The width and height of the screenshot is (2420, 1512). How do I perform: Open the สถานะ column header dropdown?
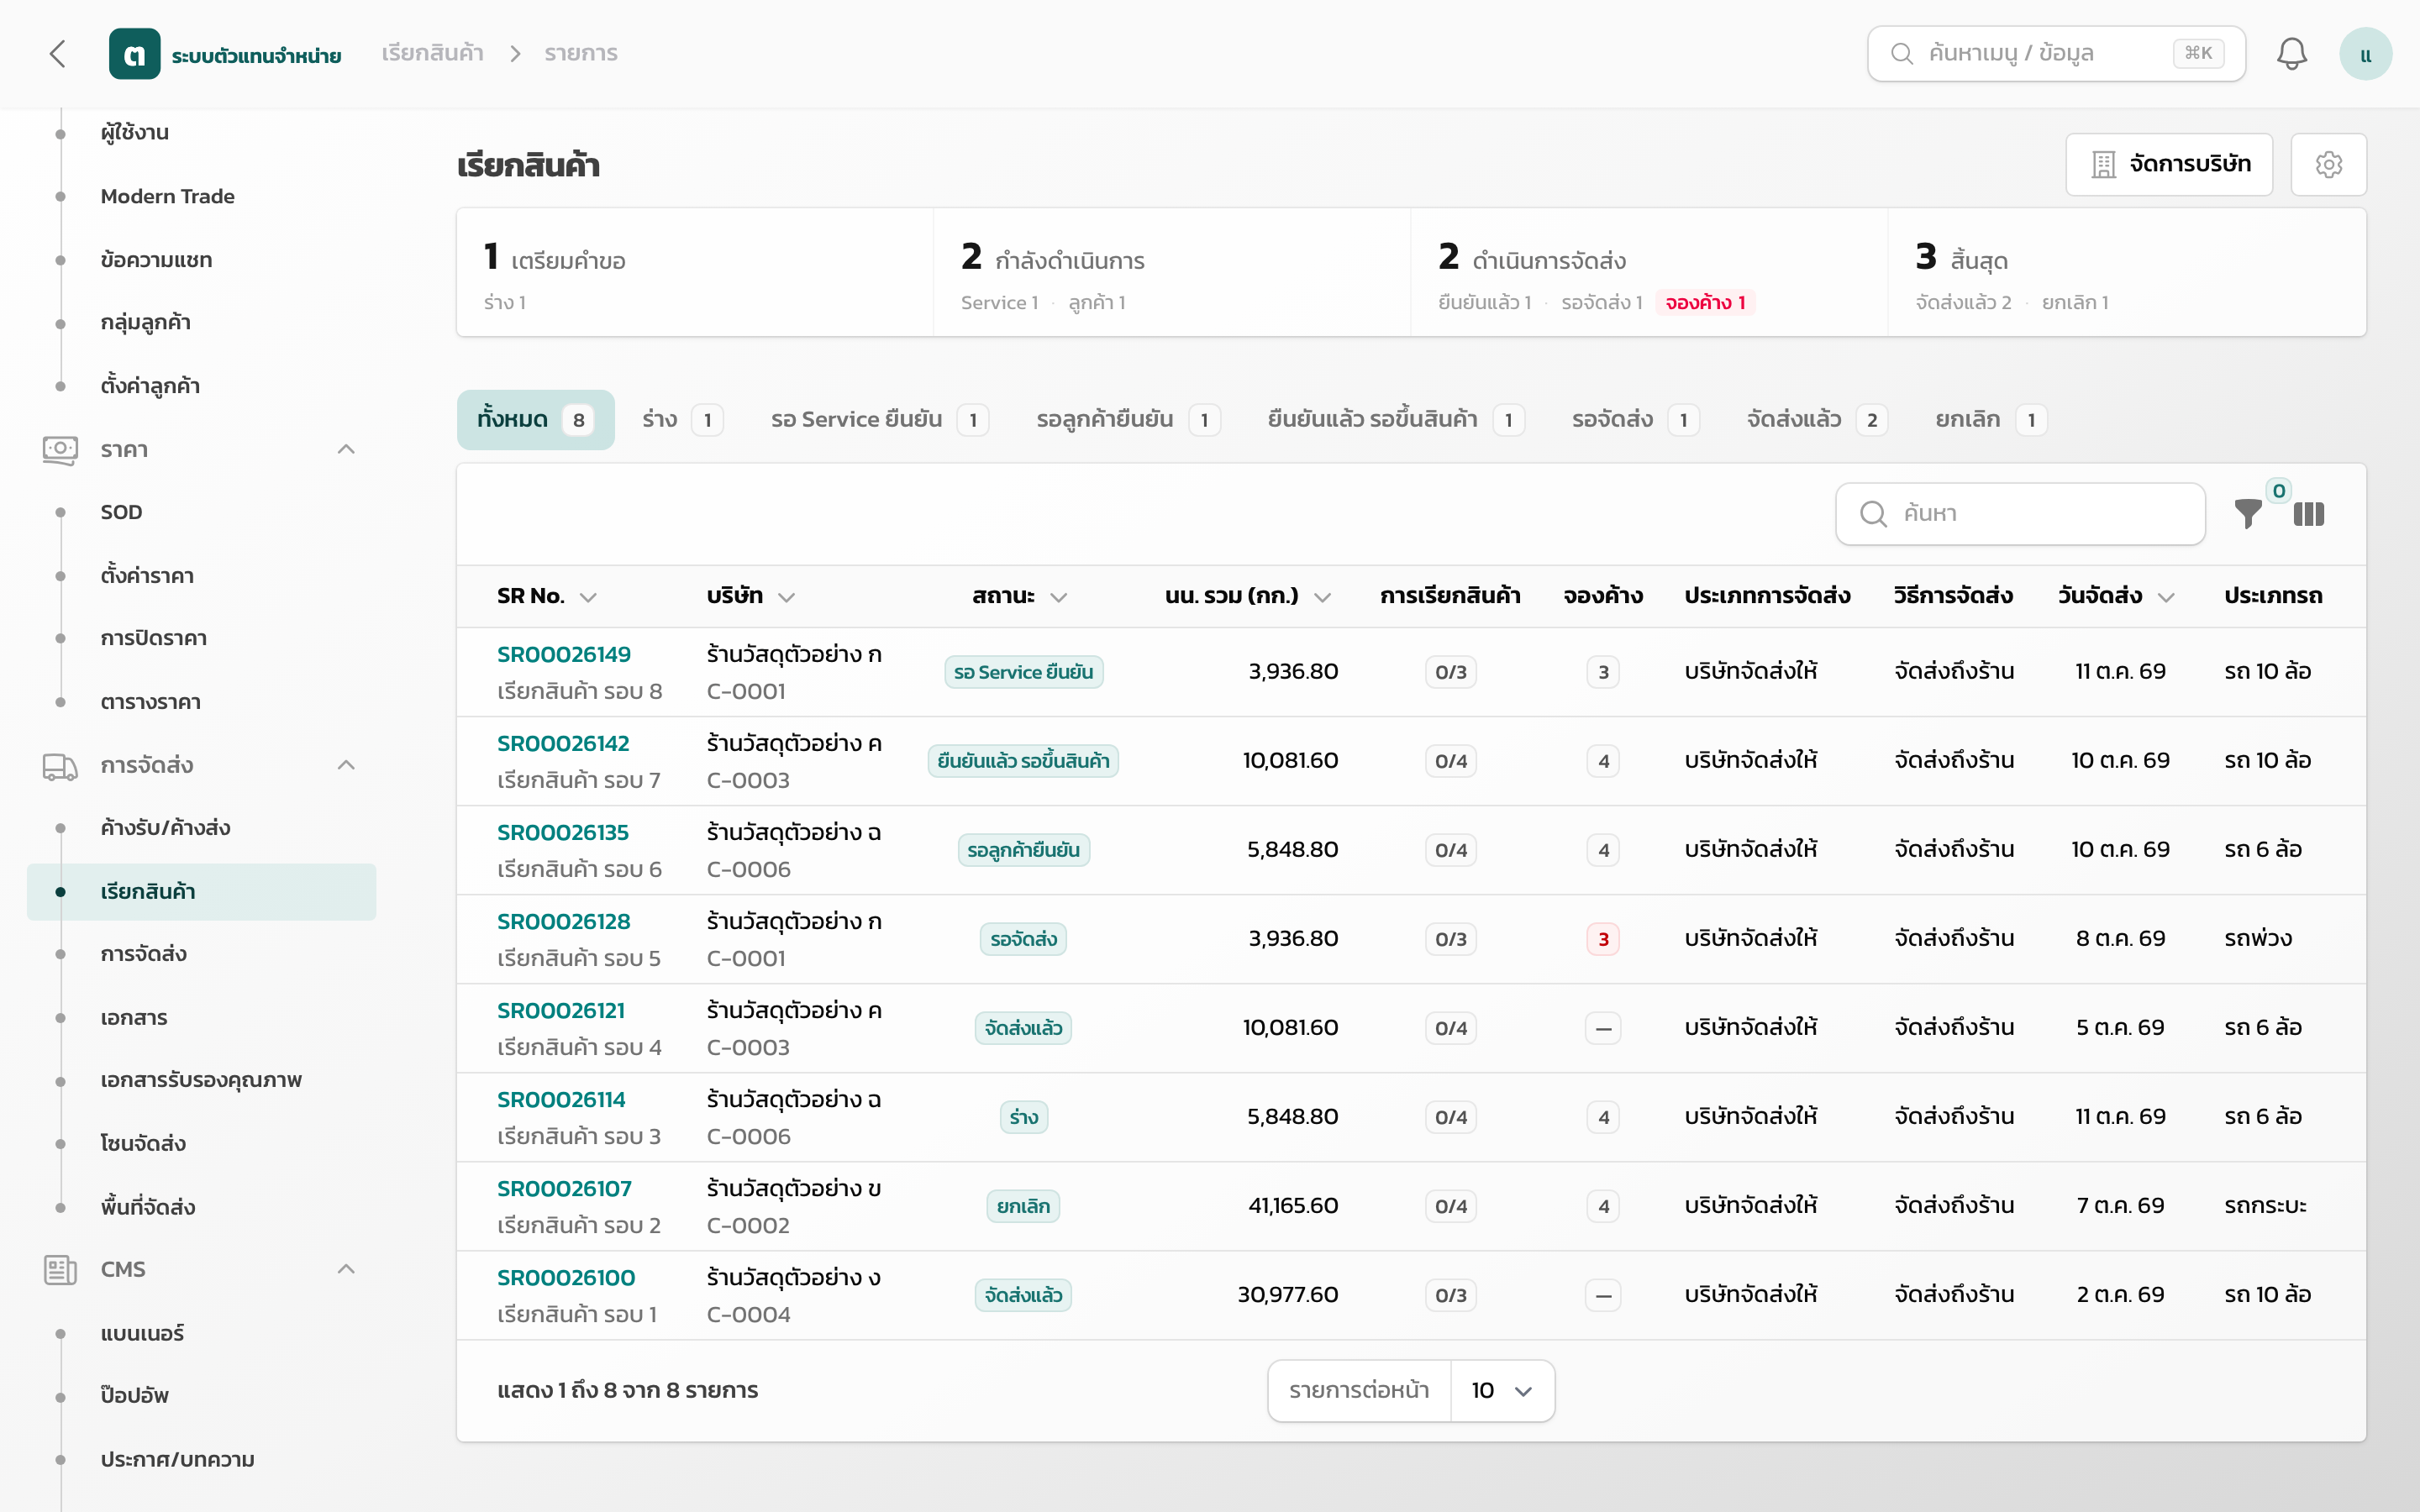click(x=1059, y=597)
